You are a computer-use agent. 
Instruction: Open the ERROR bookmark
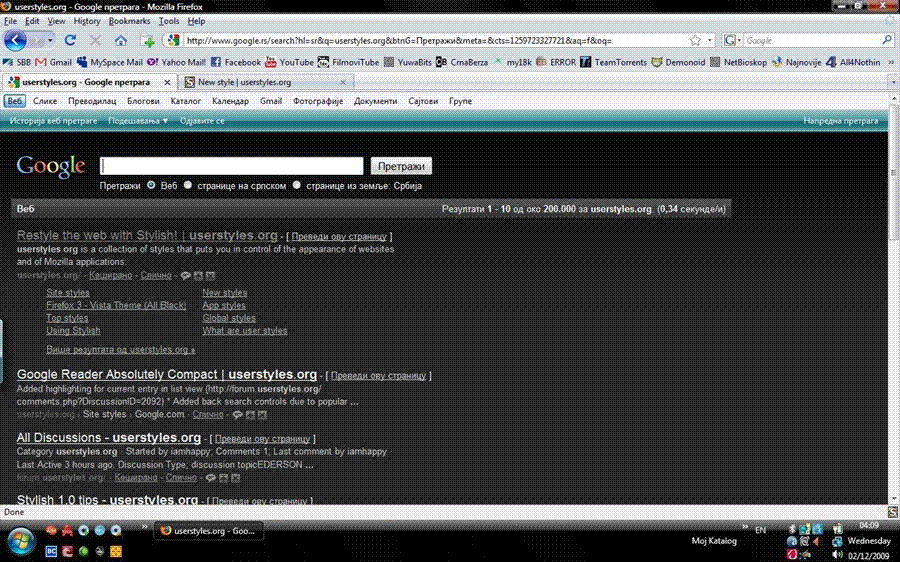click(x=556, y=62)
